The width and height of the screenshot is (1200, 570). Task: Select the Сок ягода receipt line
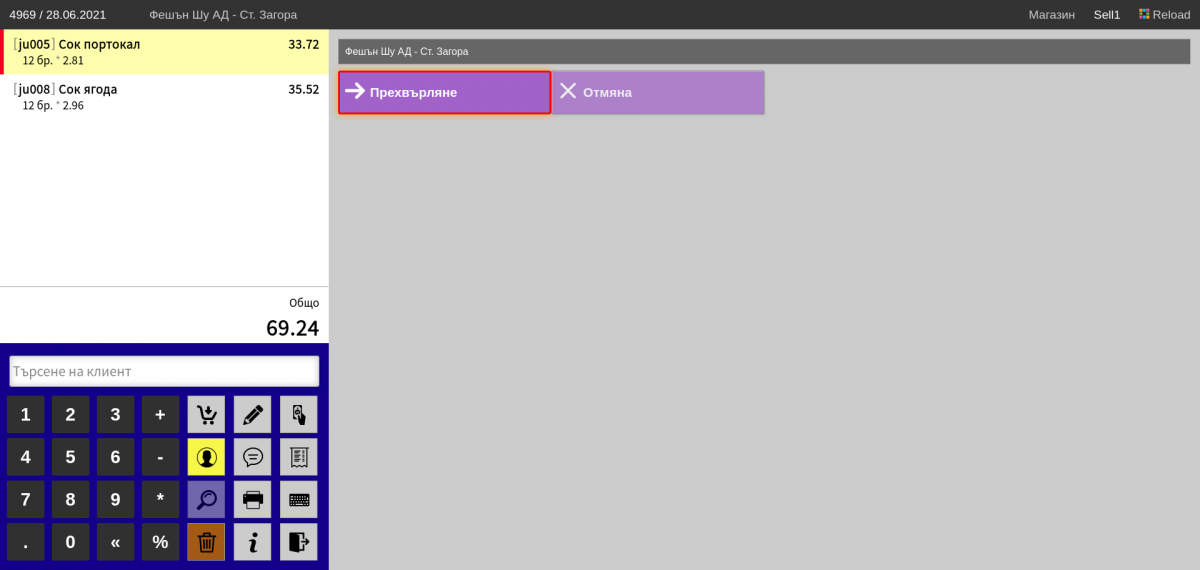point(164,97)
